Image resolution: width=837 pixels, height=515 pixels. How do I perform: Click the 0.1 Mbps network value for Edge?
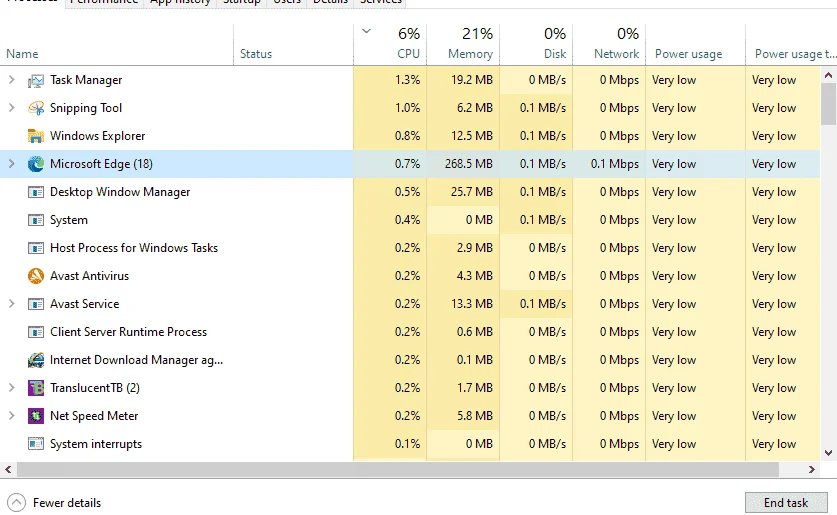pyautogui.click(x=614, y=164)
